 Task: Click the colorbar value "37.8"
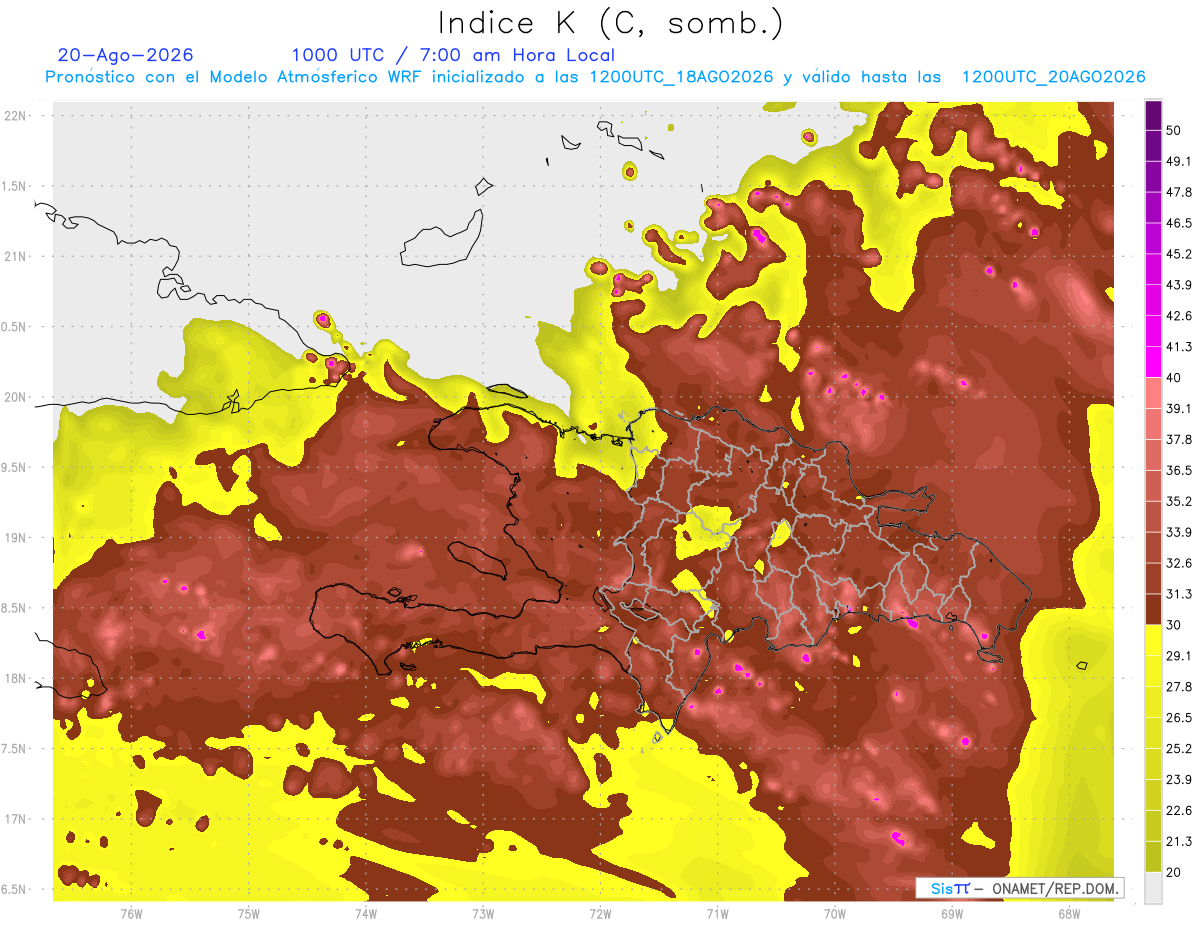click(x=1178, y=439)
